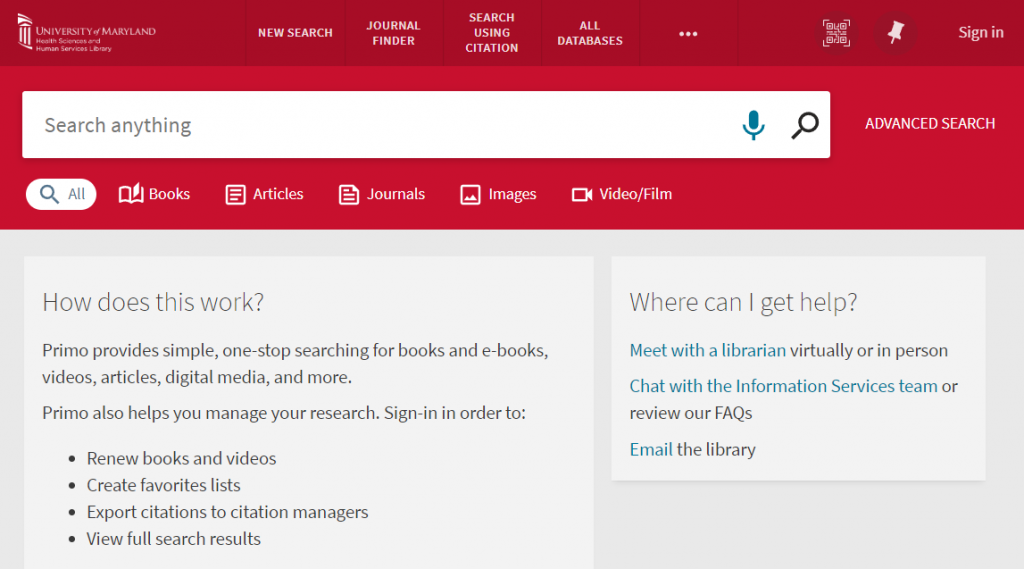Go to Journal Finder
Viewport: 1024px width, 569px height.
click(x=394, y=33)
